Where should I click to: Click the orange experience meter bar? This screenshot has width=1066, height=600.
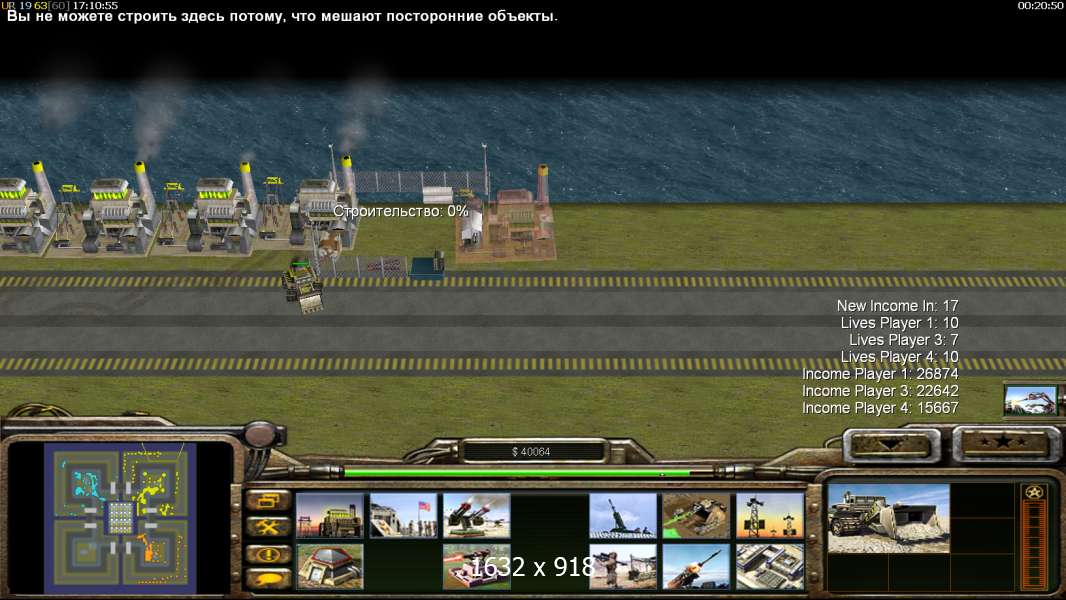(1034, 544)
